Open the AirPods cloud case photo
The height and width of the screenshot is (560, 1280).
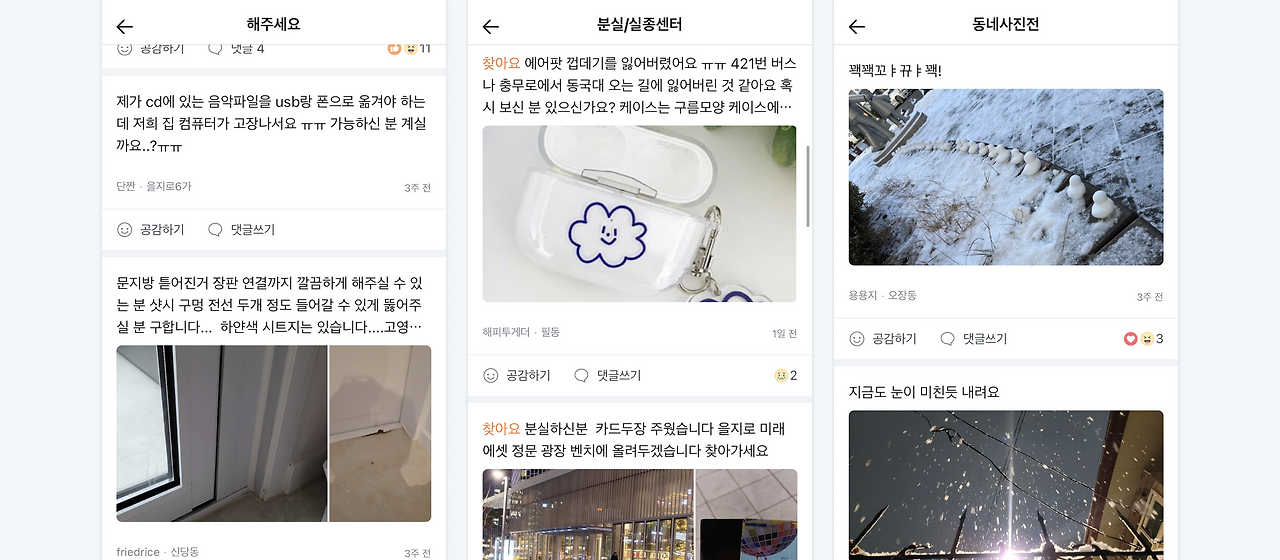(x=639, y=213)
